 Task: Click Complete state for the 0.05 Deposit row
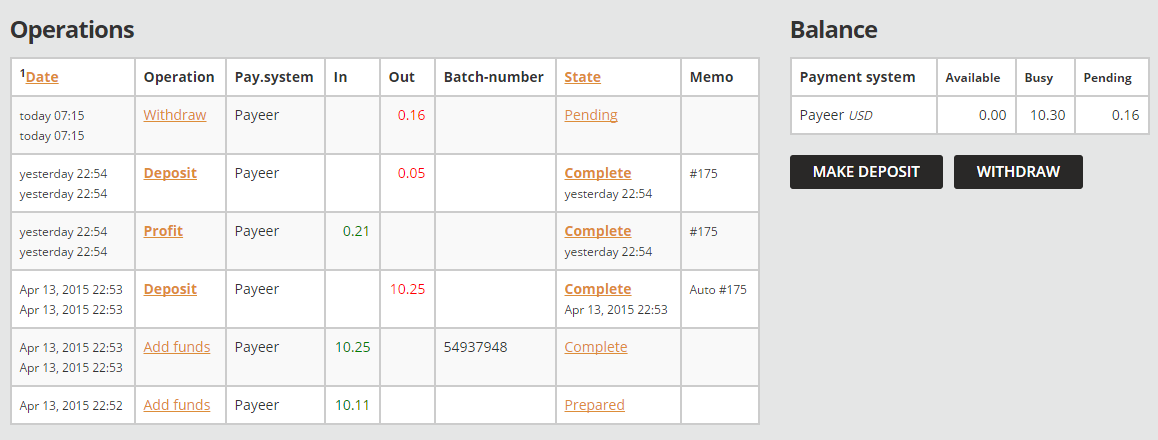598,173
